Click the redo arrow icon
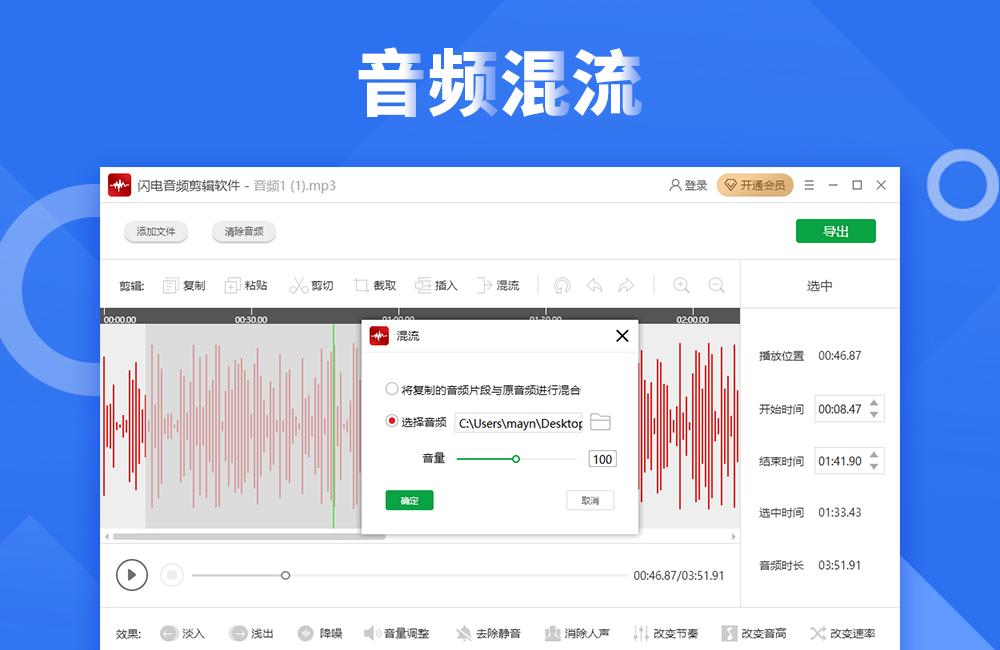The image size is (1000, 650). tap(626, 285)
